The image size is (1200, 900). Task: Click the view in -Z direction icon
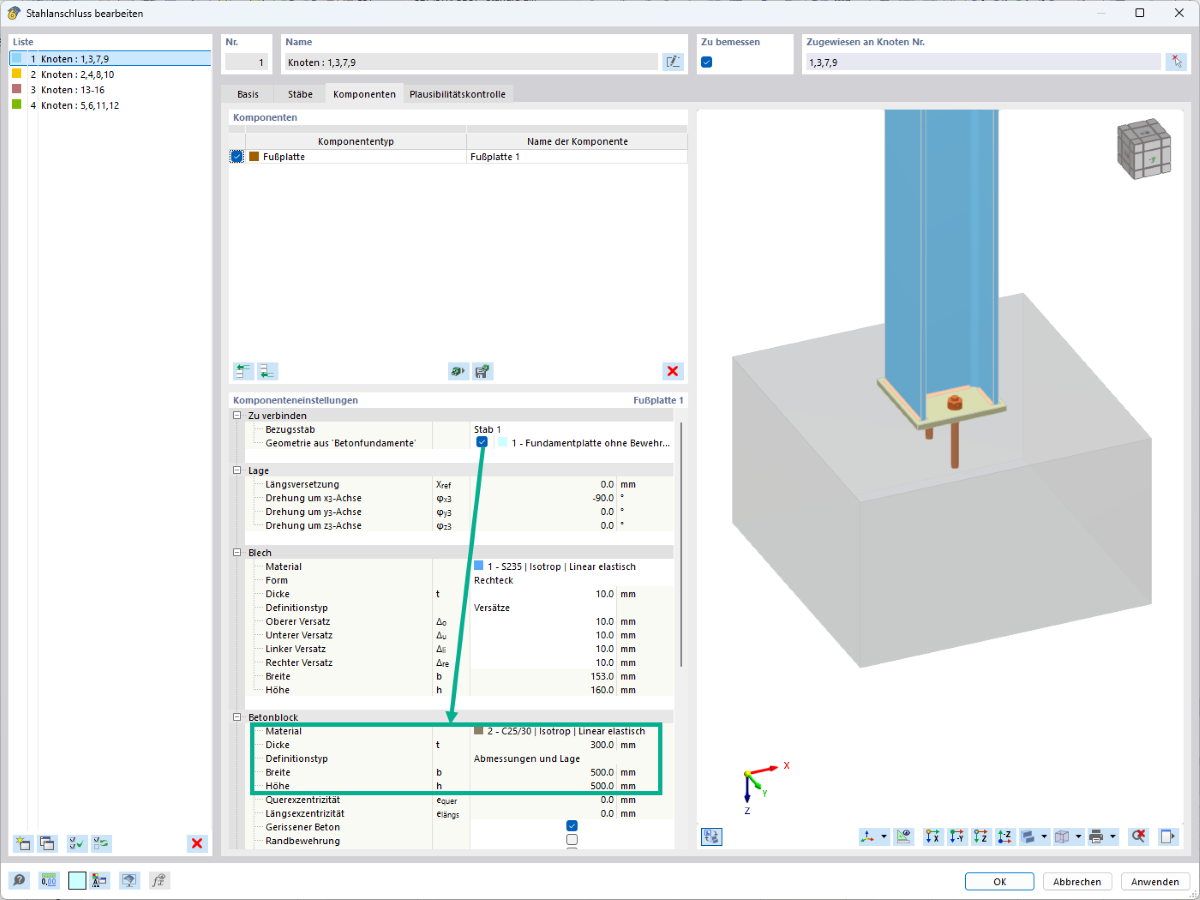pyautogui.click(x=1005, y=835)
